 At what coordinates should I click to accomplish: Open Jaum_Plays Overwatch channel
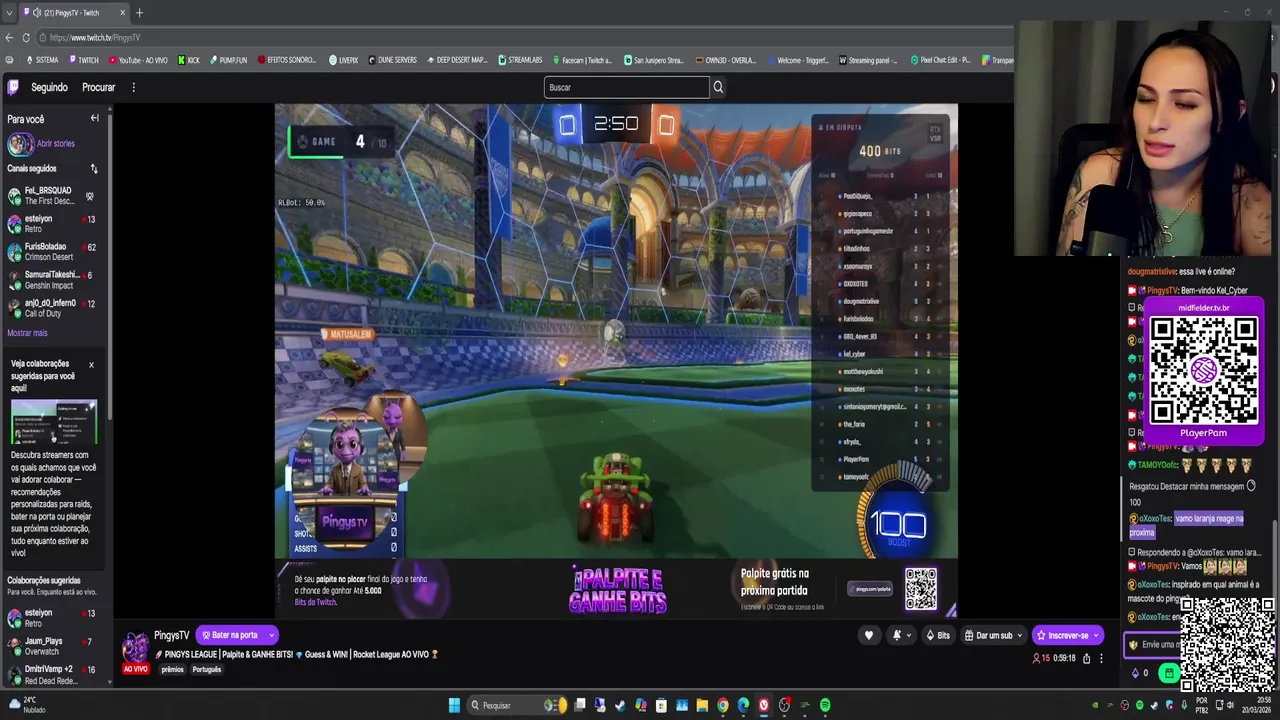[x=52, y=646]
